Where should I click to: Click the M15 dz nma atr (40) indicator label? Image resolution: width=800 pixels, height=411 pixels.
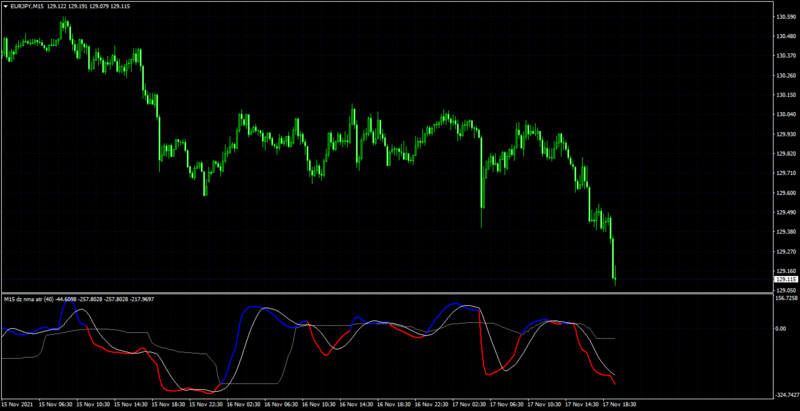tap(29, 299)
